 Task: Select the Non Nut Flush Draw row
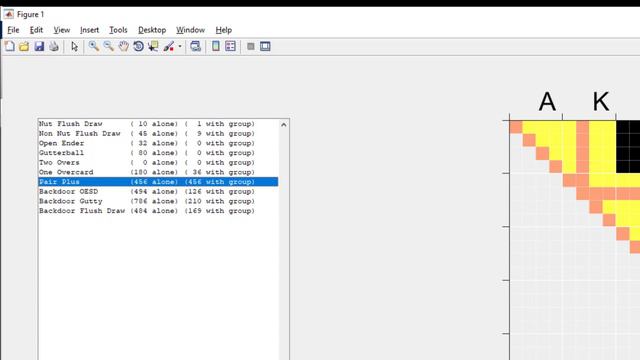coord(158,133)
